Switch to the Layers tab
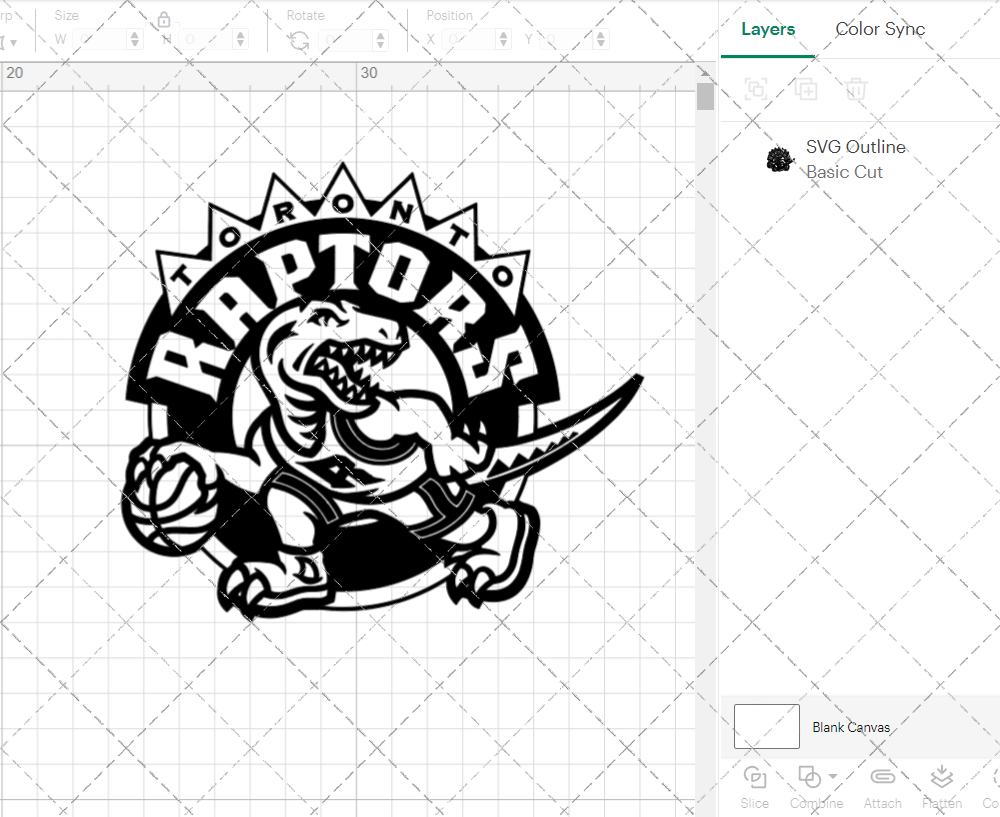The image size is (1000, 817). tap(767, 29)
